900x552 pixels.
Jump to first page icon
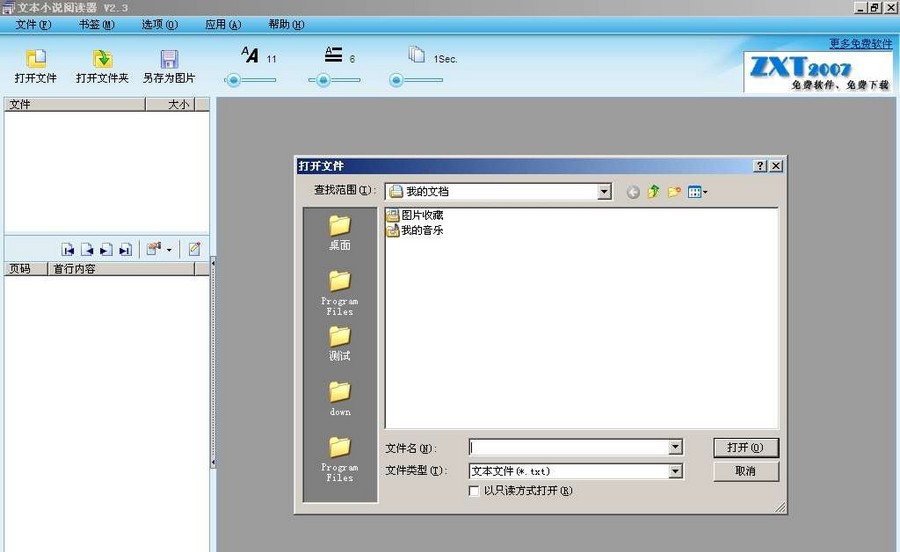pyautogui.click(x=68, y=250)
